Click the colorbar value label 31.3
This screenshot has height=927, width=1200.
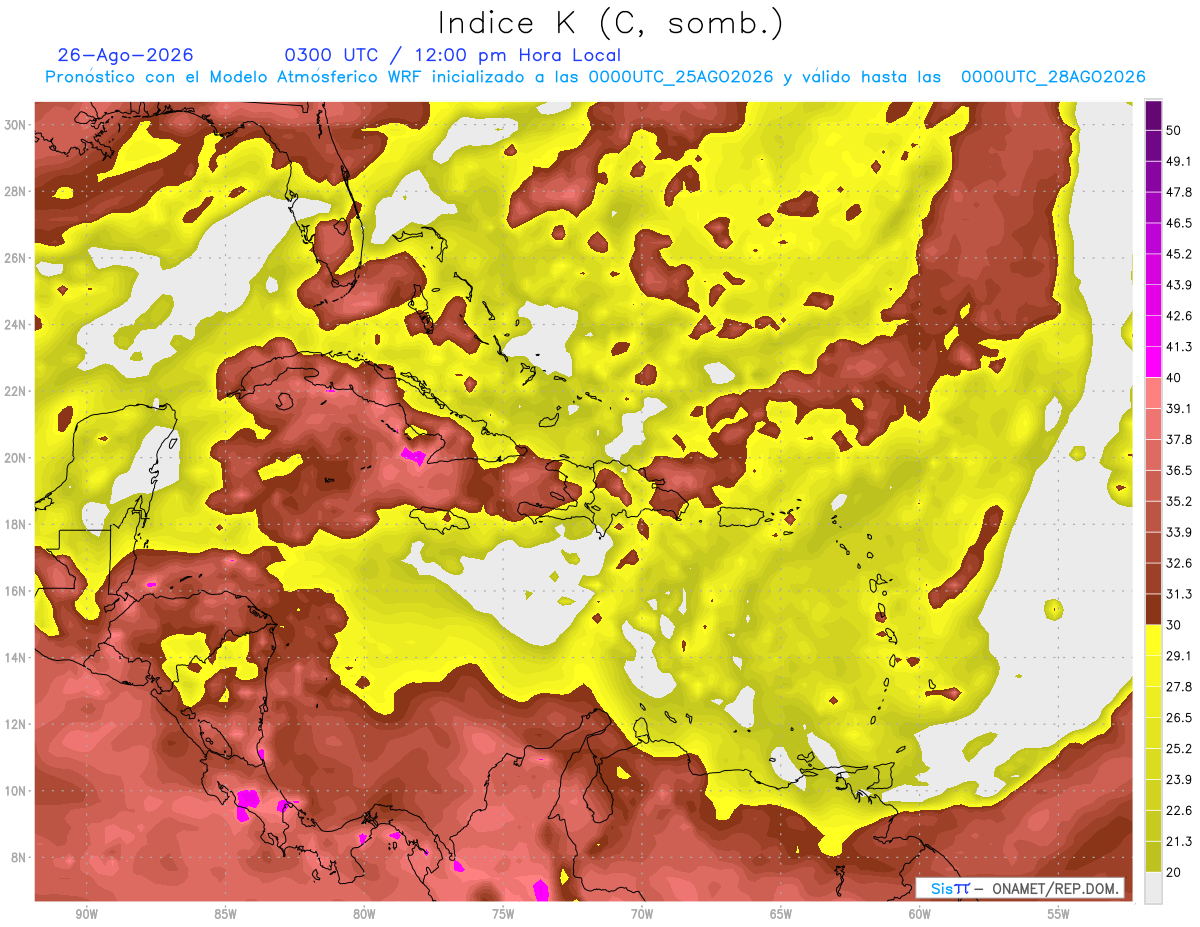(1179, 594)
